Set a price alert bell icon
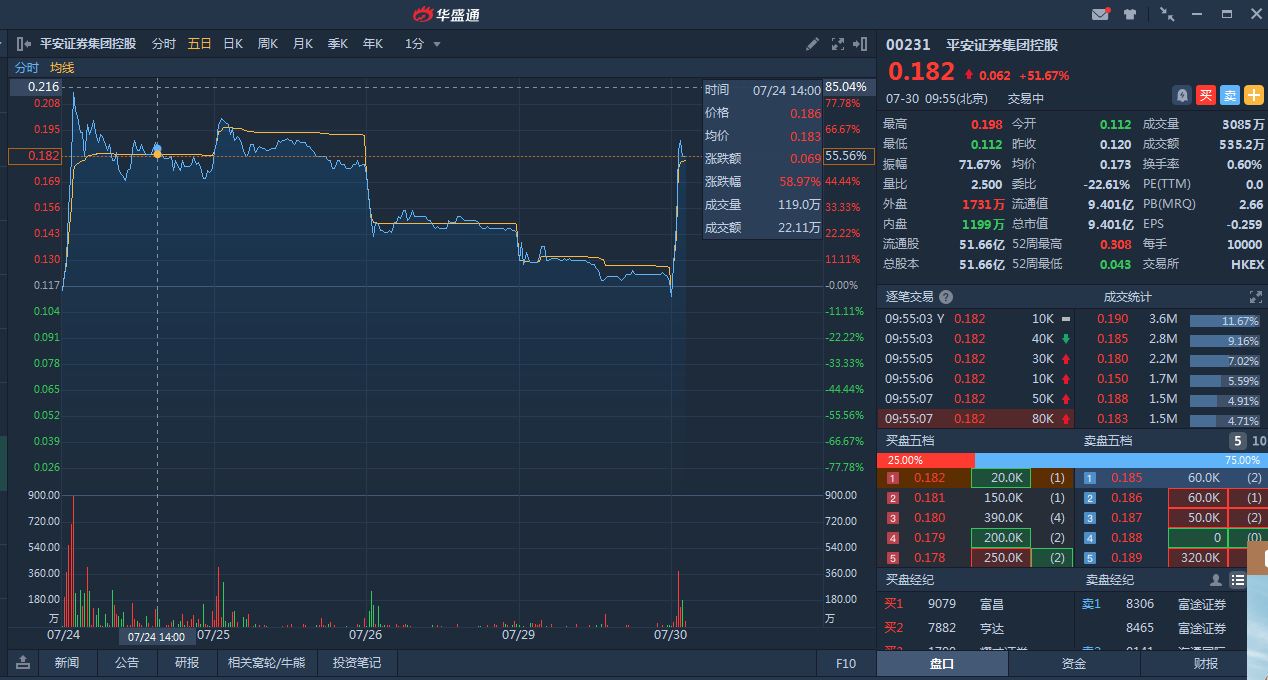Screen dimensions: 1268x680 [x=1182, y=95]
